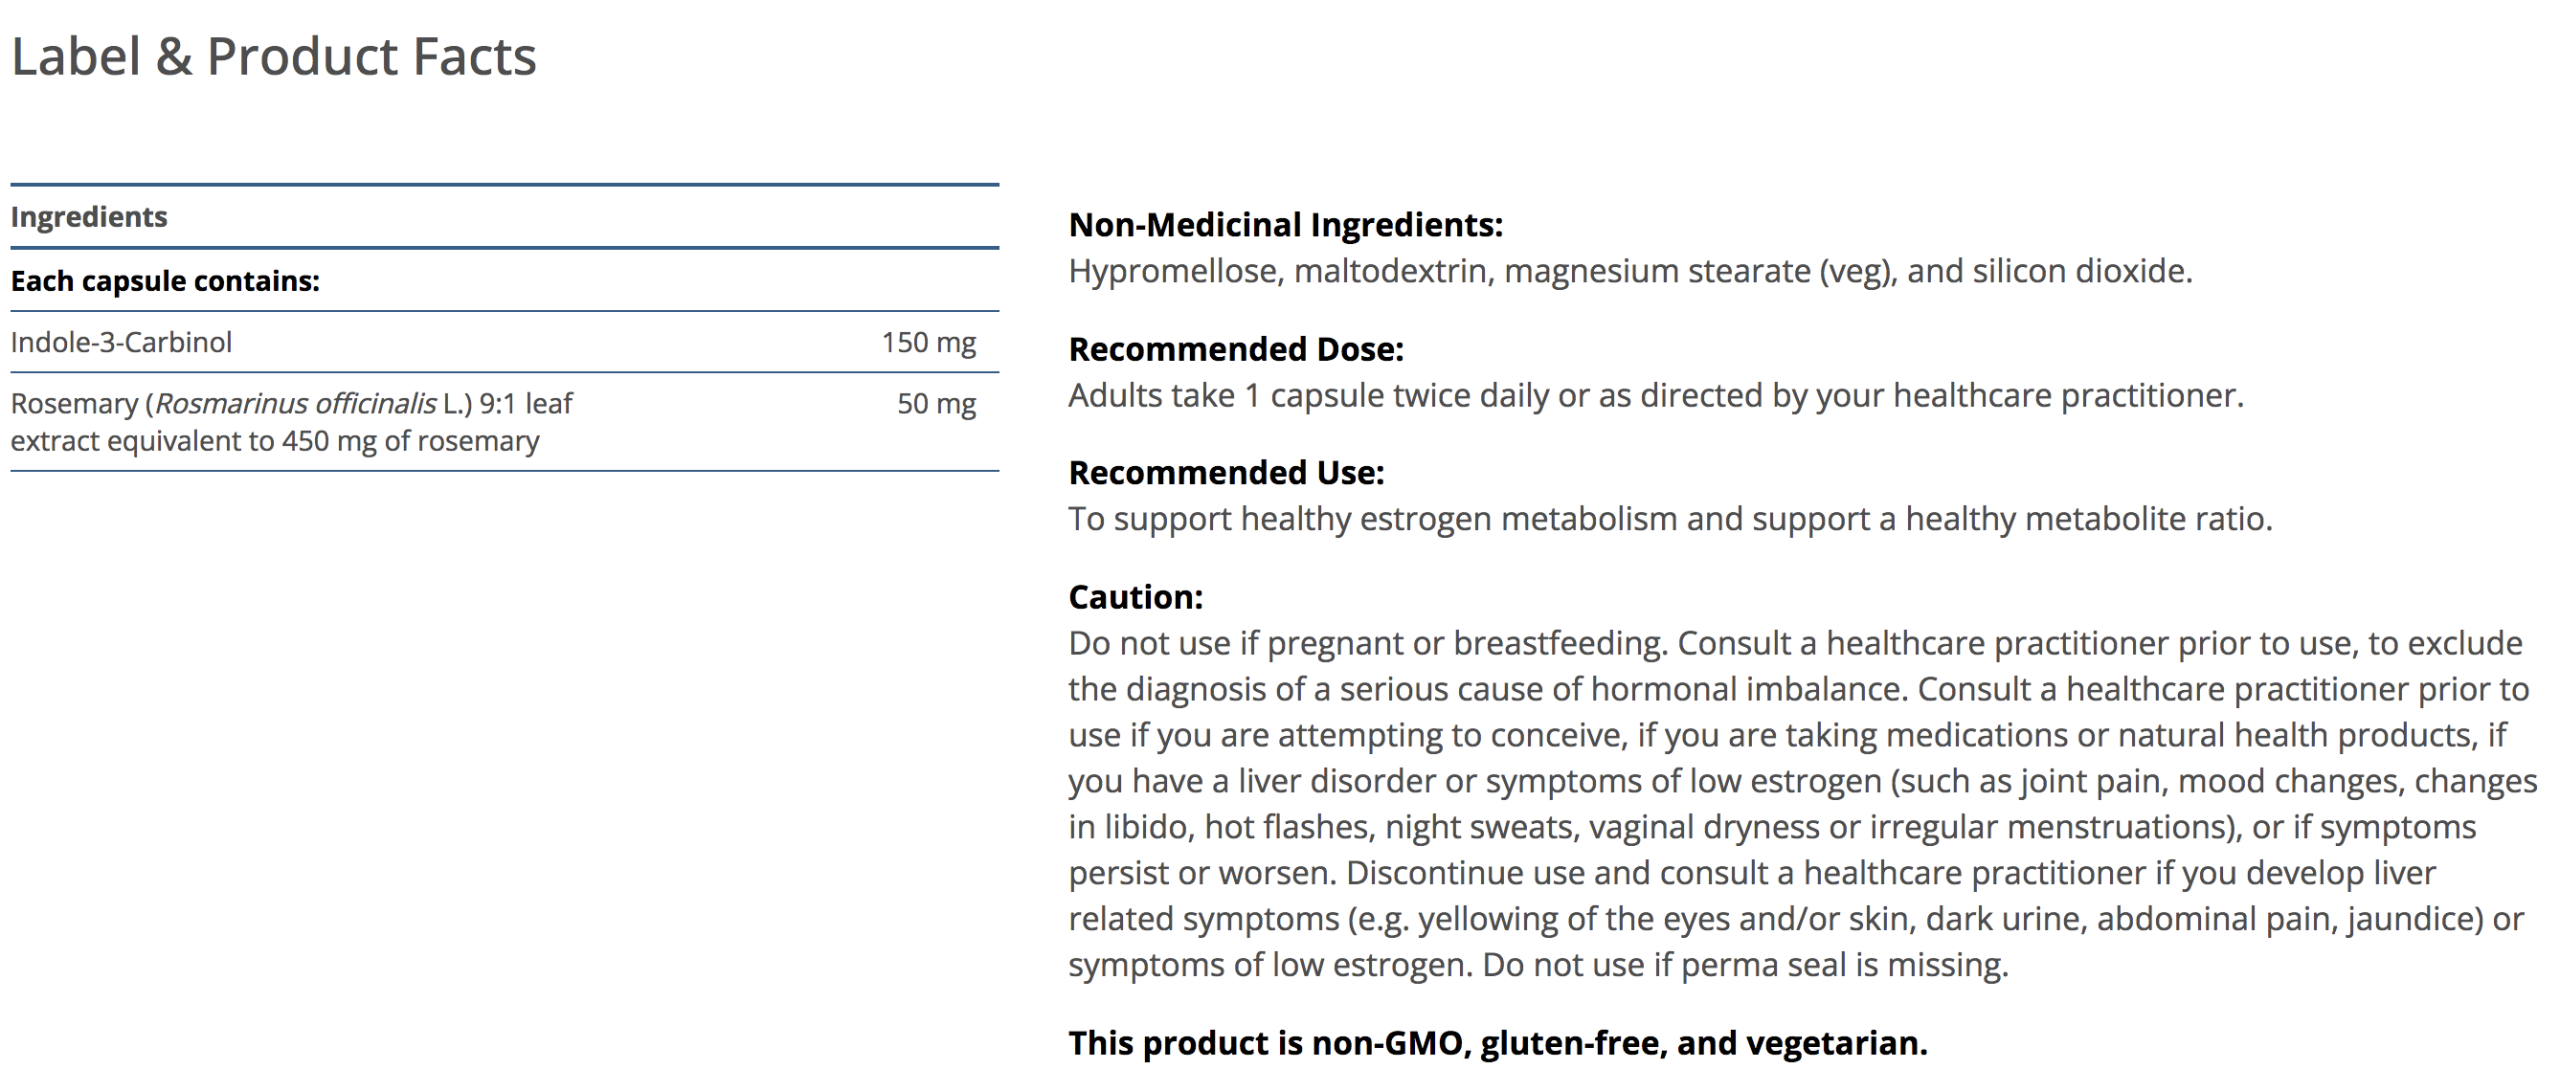The height and width of the screenshot is (1091, 2560).
Task: Select the Indole-3-Carbinol ingredient name
Action: tap(121, 342)
